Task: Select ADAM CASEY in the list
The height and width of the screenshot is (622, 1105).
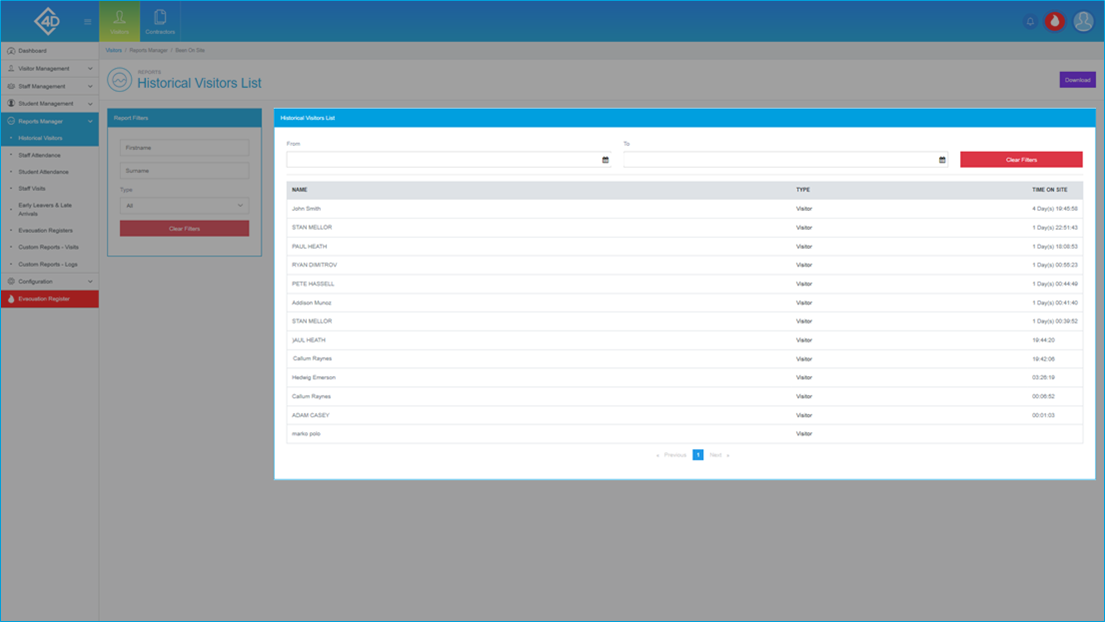Action: [x=310, y=416]
